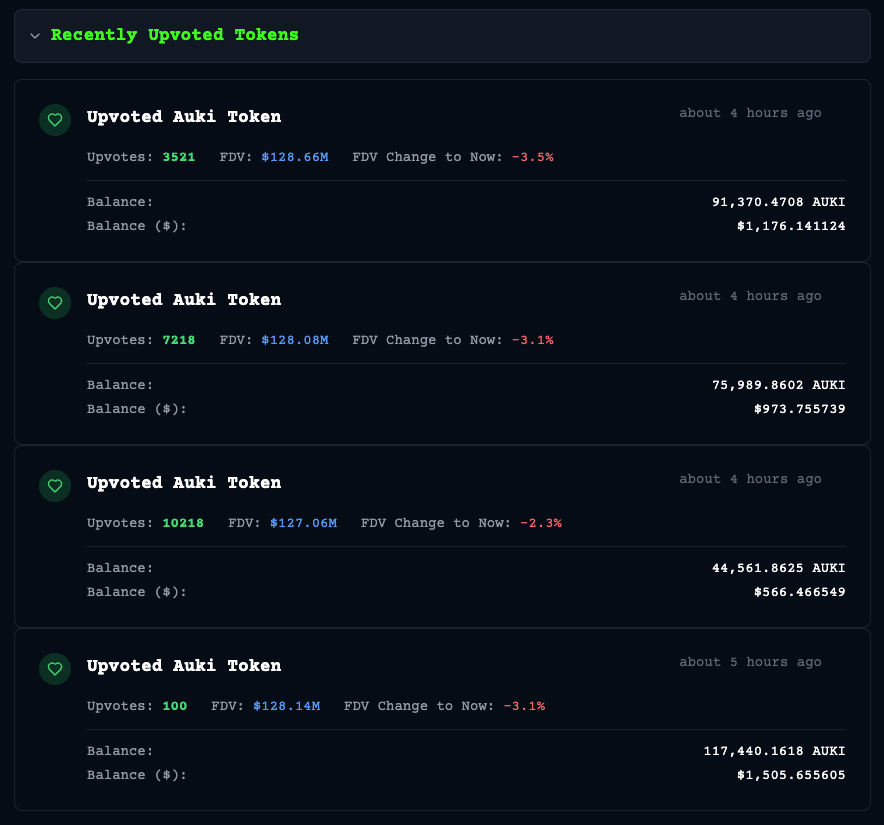884x825 pixels.
Task: Click upvote count 3521
Action: point(179,157)
